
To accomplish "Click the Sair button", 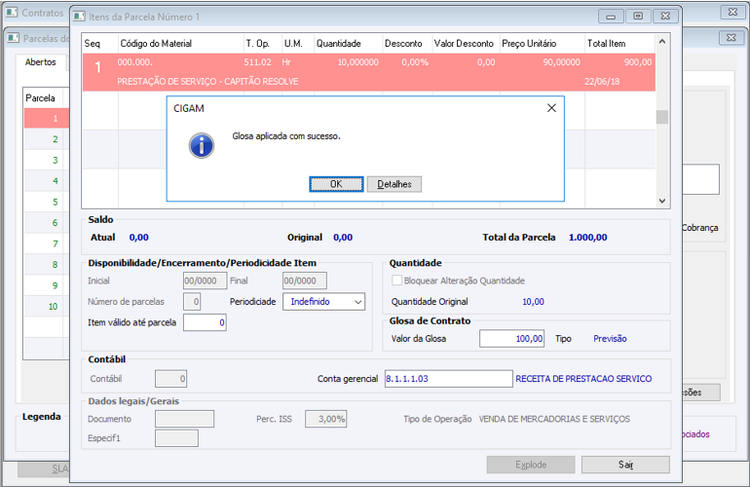I will (625, 465).
